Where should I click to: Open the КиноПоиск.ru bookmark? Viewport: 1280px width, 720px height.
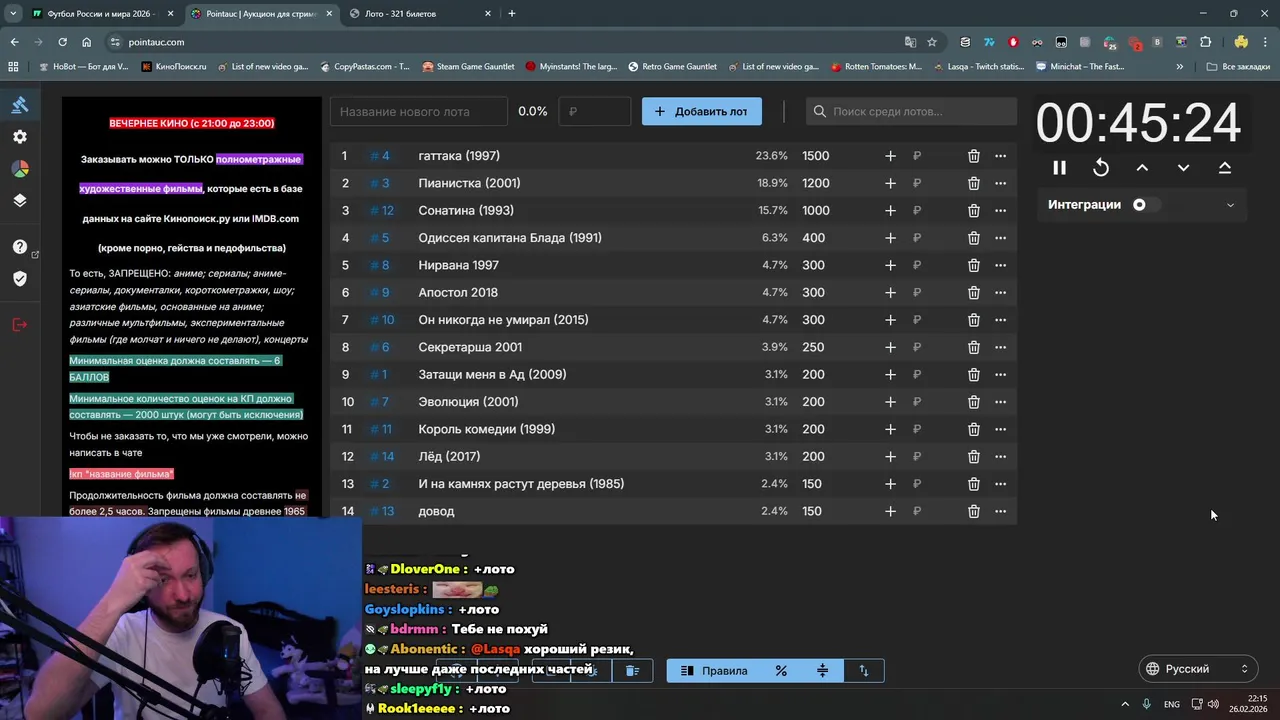[x=174, y=67]
